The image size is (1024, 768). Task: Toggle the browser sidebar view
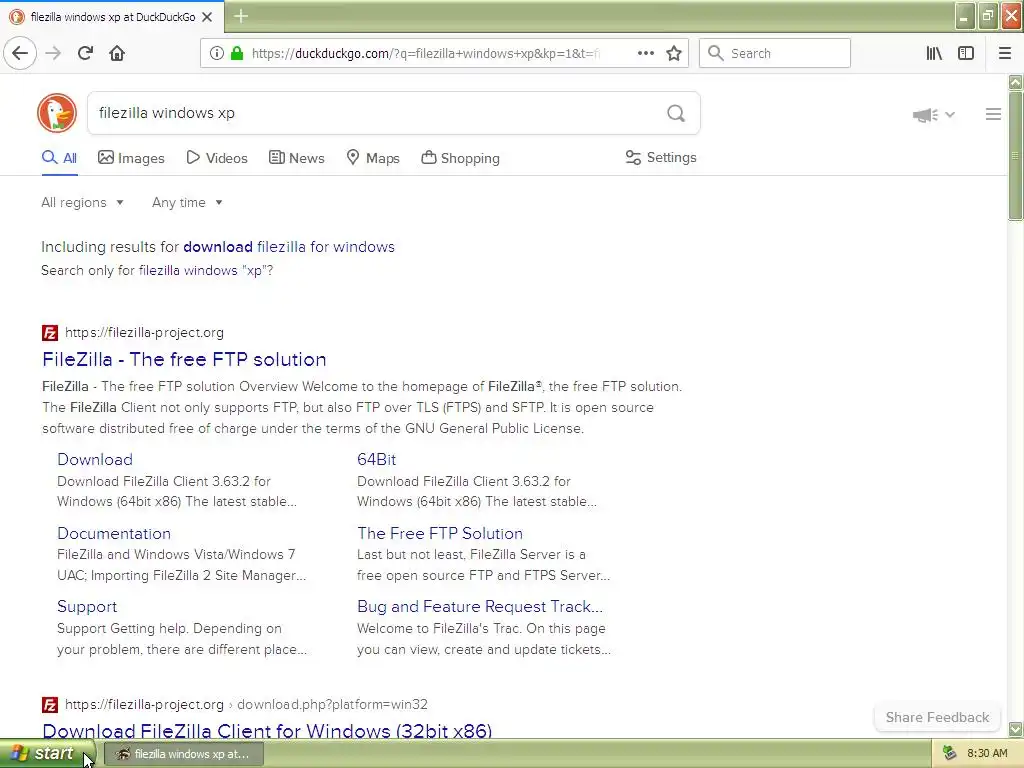point(966,54)
